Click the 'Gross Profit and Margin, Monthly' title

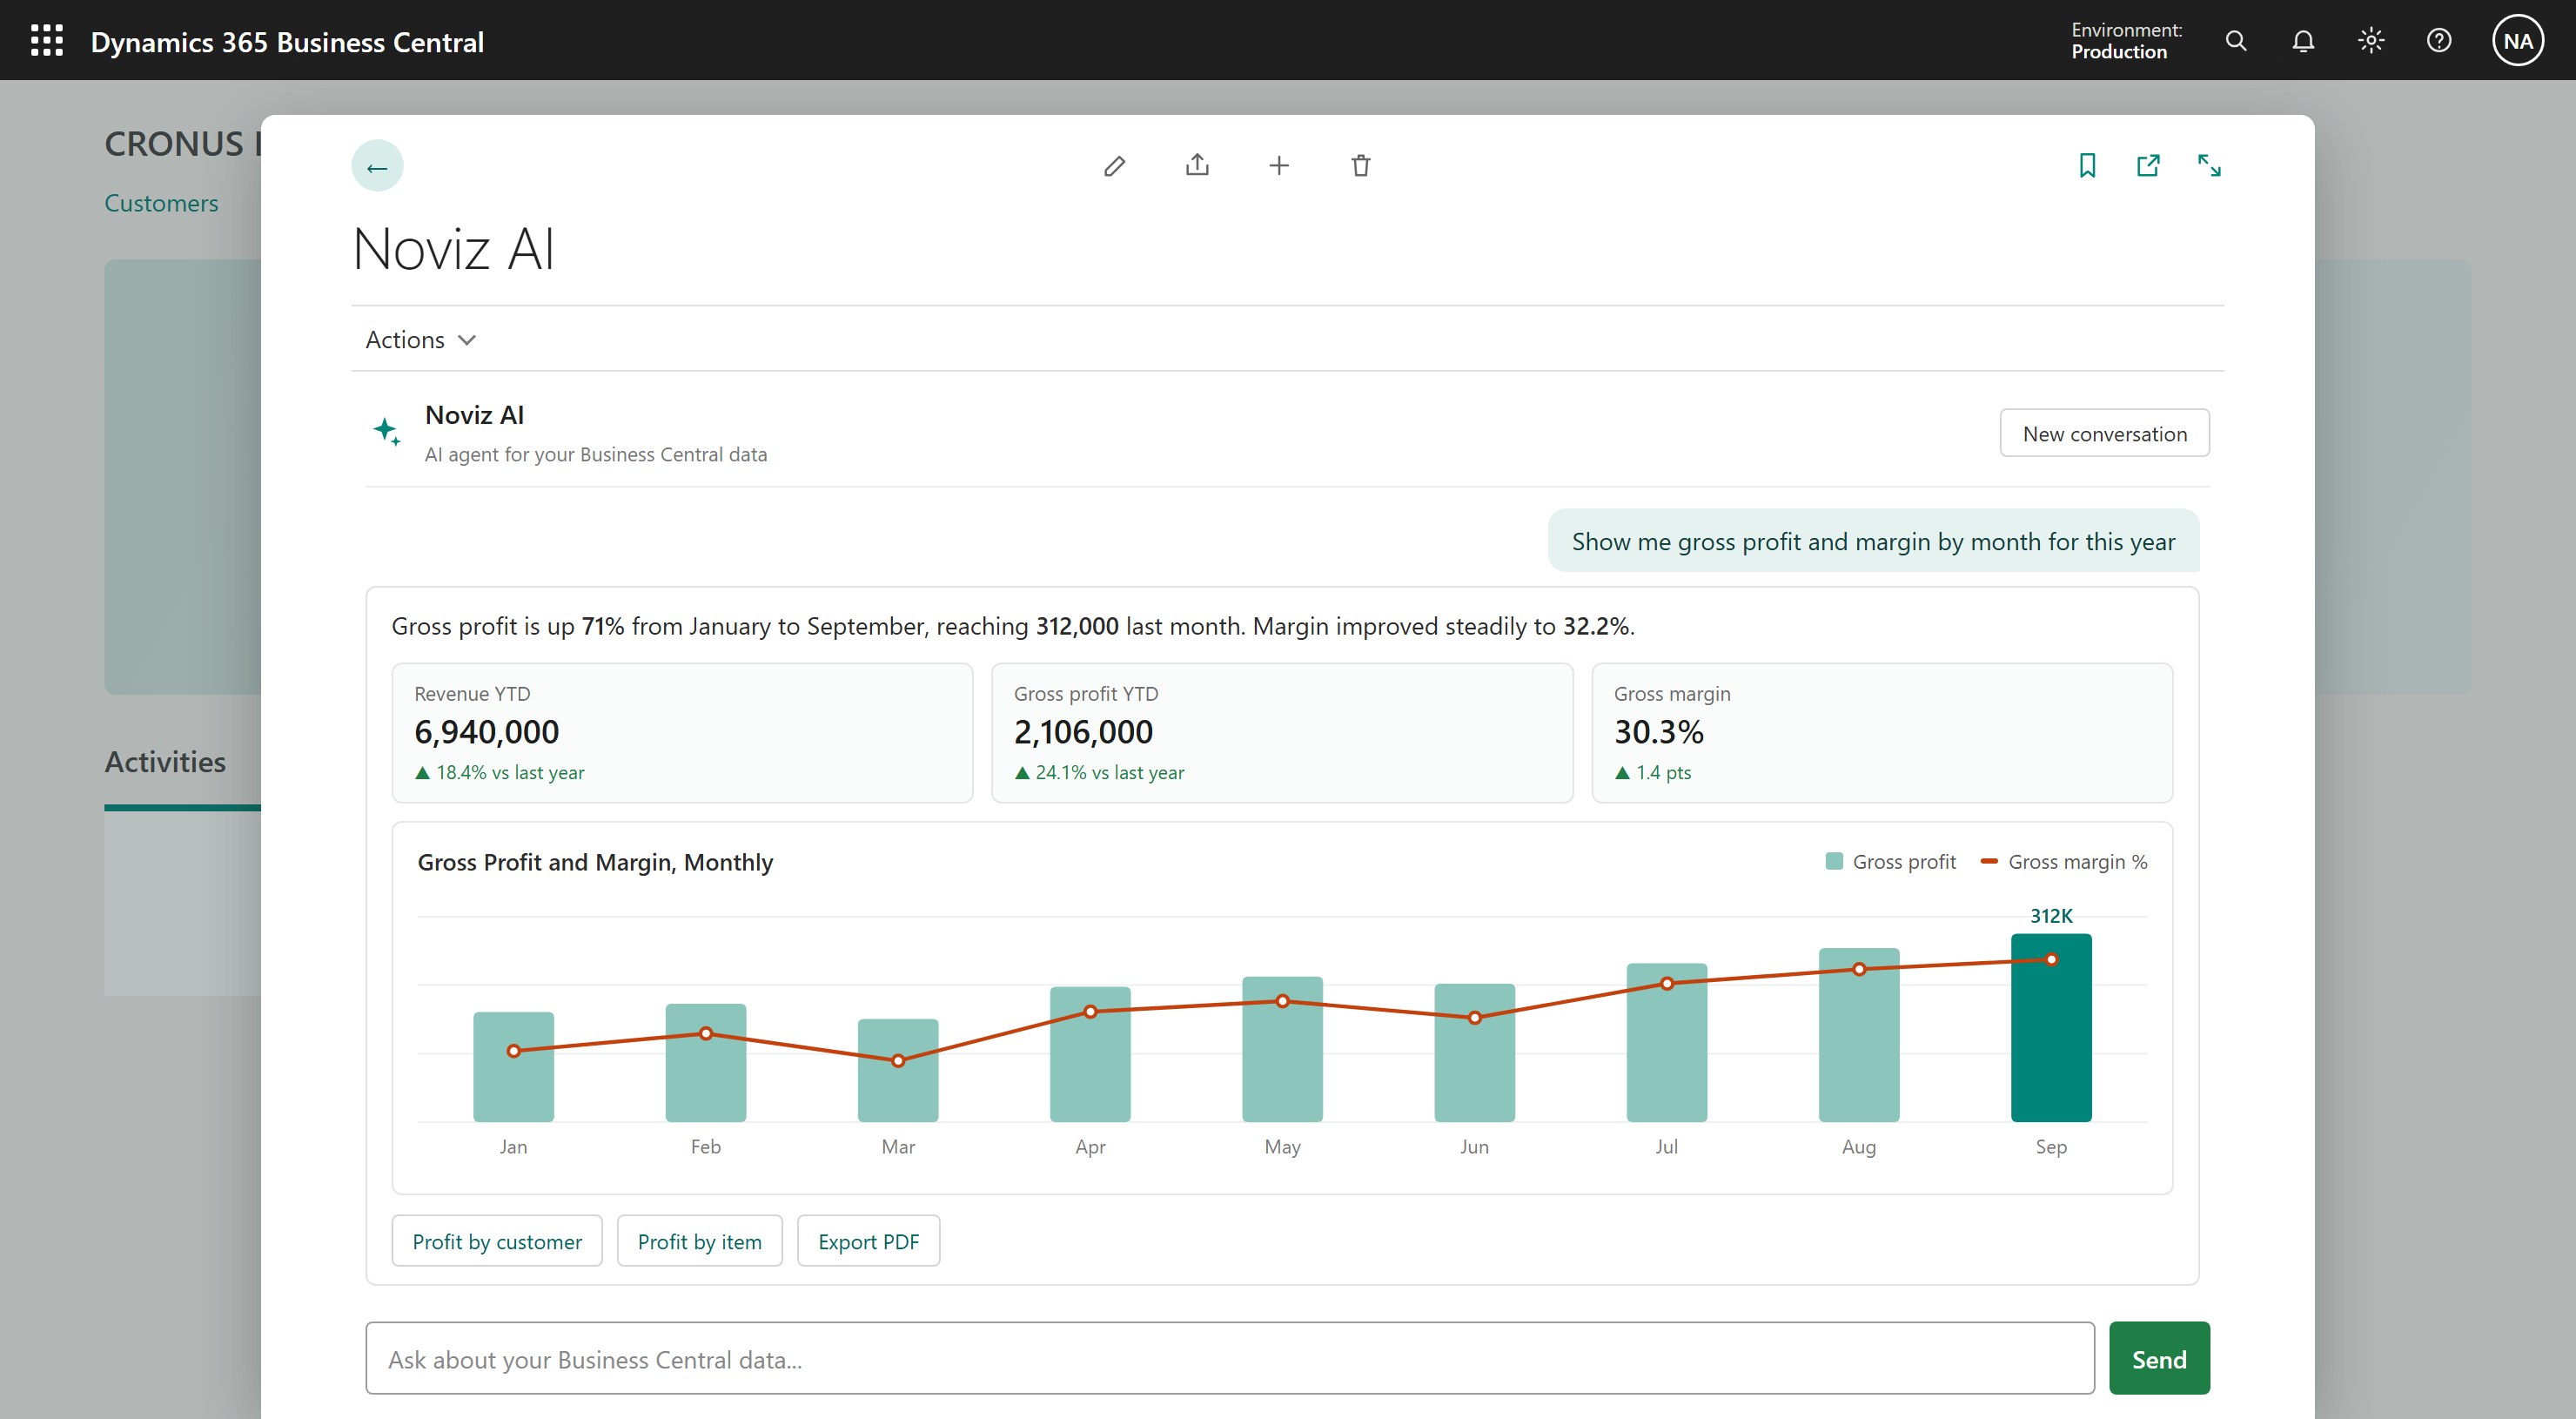(x=595, y=862)
